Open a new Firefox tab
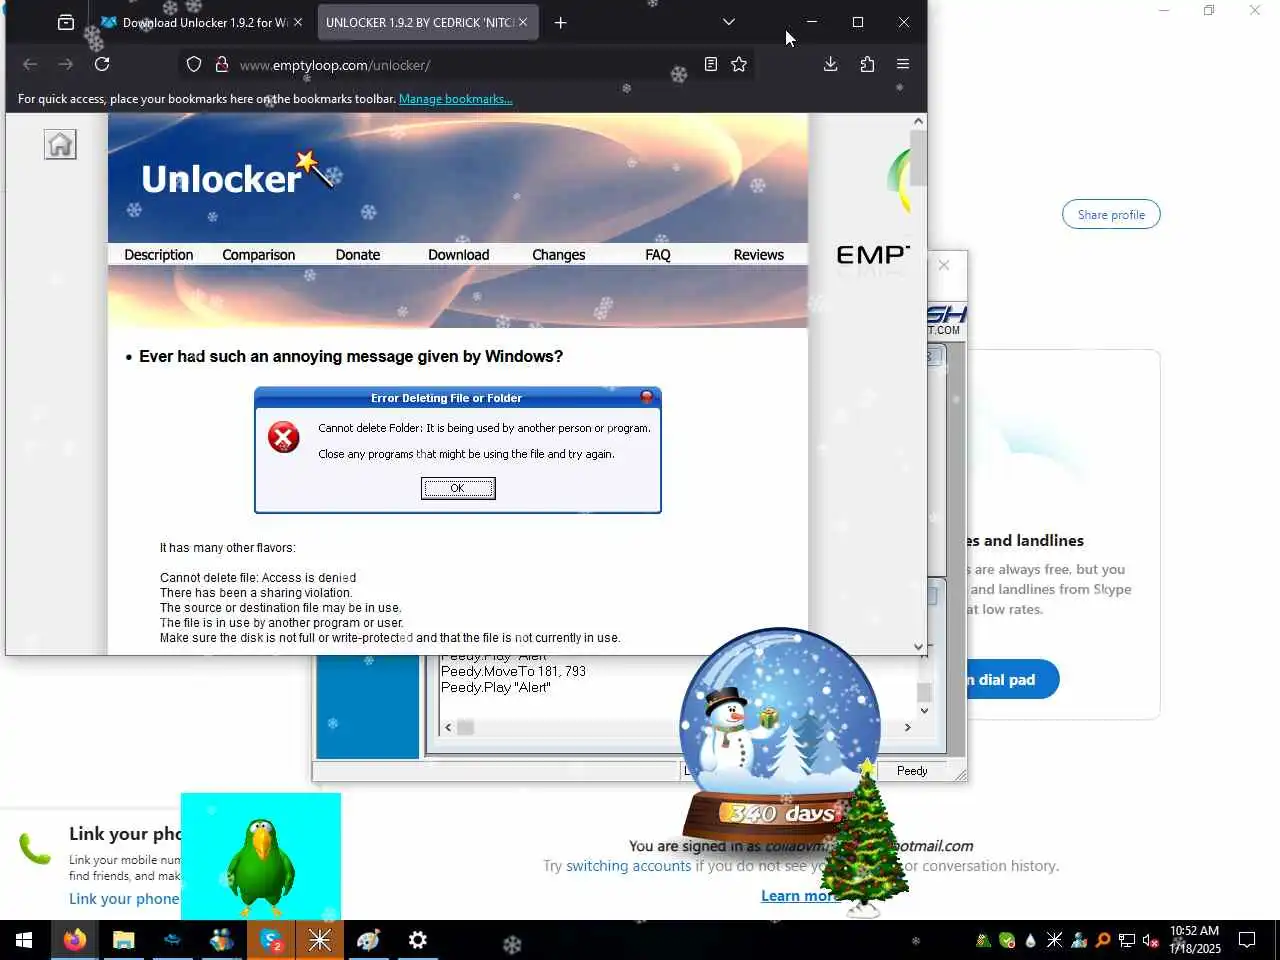 (561, 22)
